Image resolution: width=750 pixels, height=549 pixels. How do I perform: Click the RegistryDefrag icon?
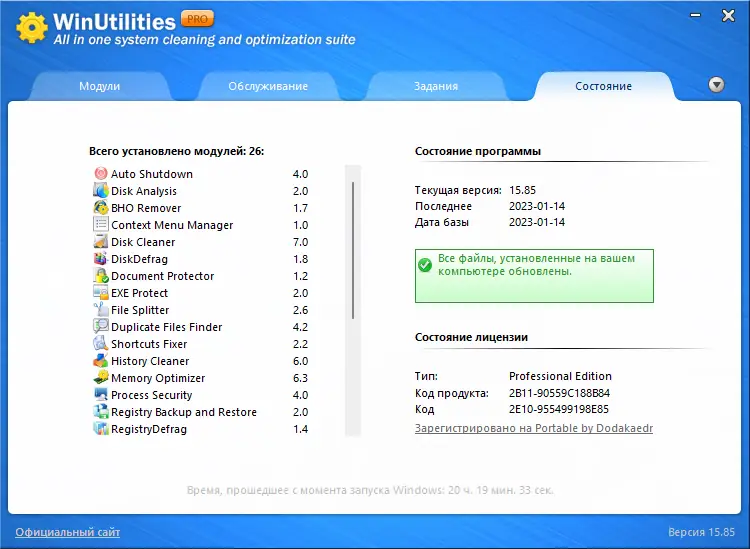pos(100,428)
